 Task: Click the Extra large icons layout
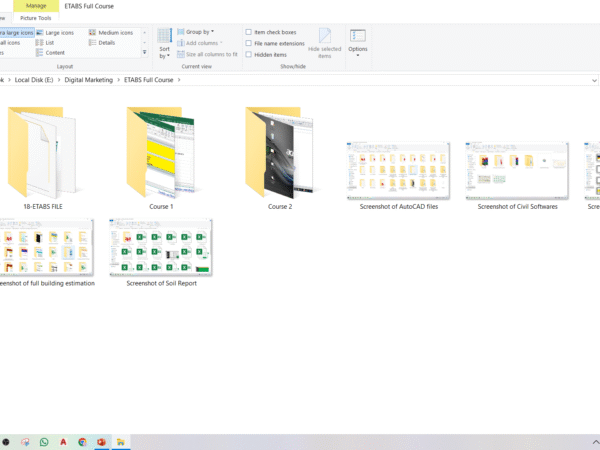(x=17, y=33)
